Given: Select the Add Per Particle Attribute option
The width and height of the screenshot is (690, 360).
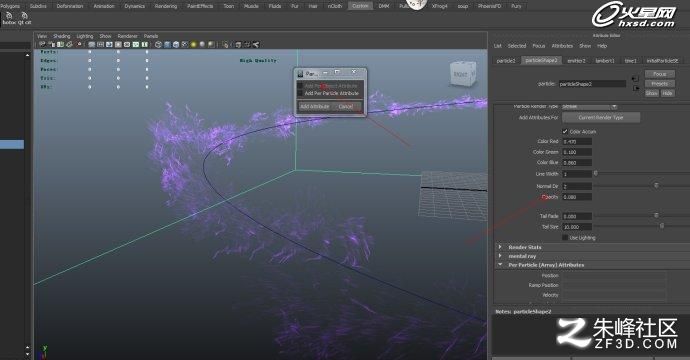Looking at the screenshot, I should 331,93.
